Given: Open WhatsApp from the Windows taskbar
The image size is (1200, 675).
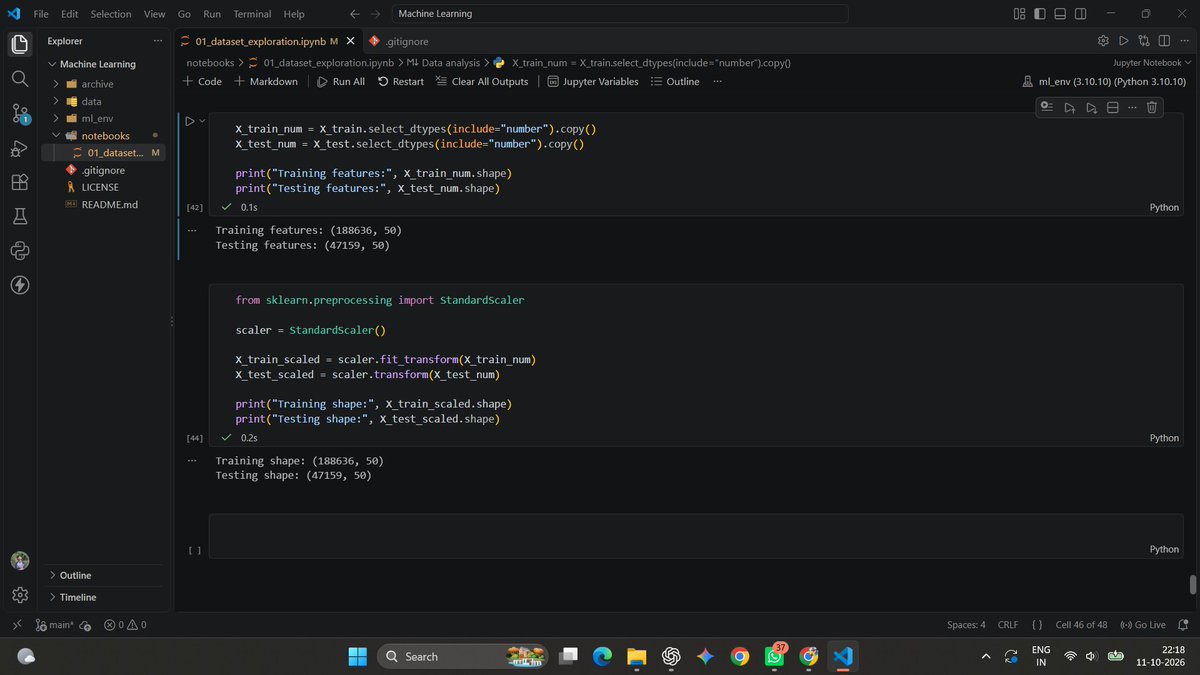Looking at the screenshot, I should click(774, 656).
